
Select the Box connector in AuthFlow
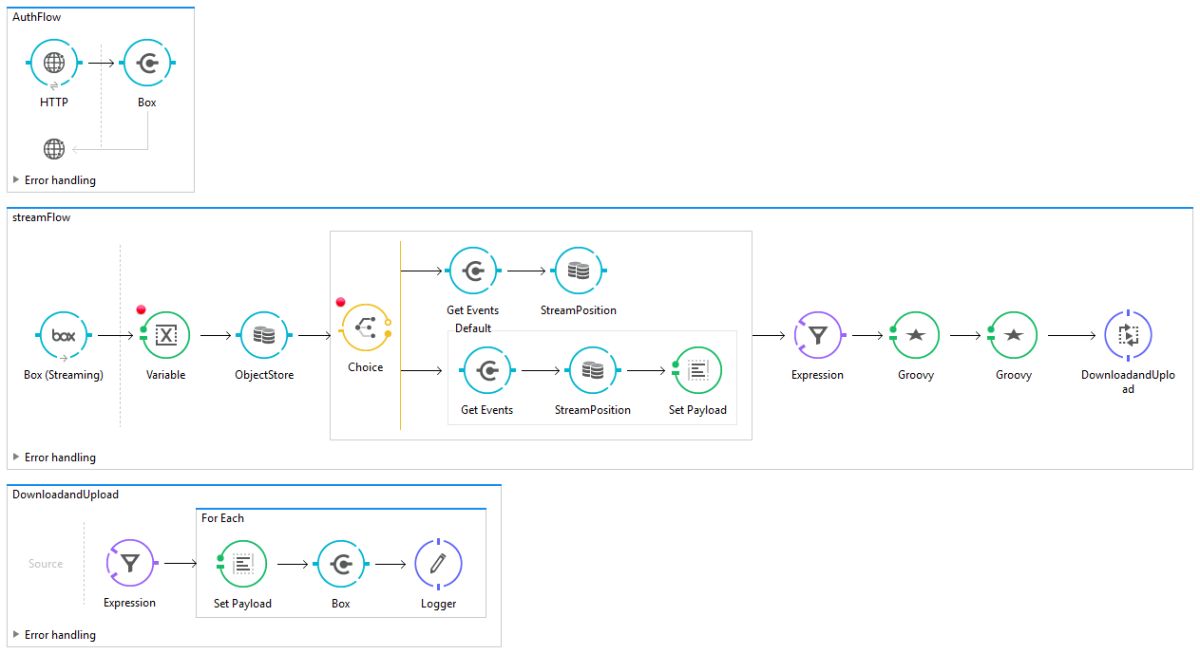pos(147,63)
